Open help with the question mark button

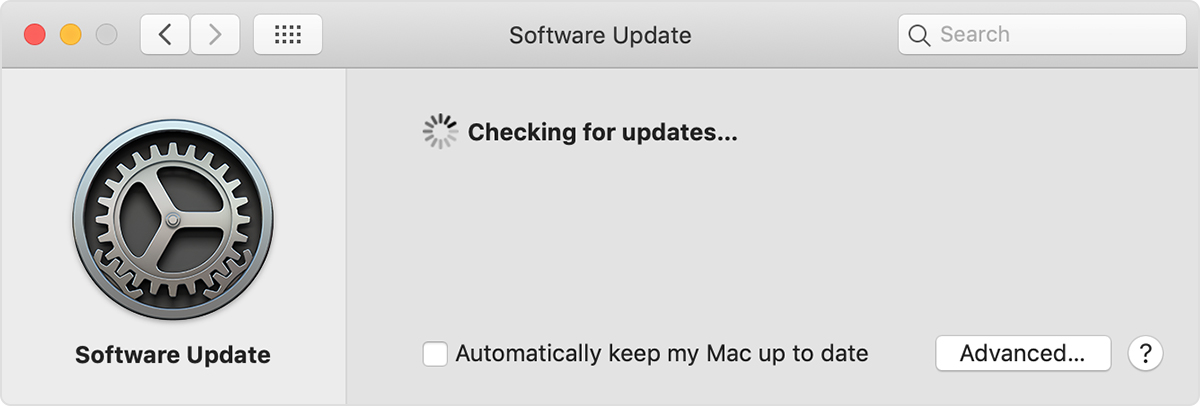1146,353
